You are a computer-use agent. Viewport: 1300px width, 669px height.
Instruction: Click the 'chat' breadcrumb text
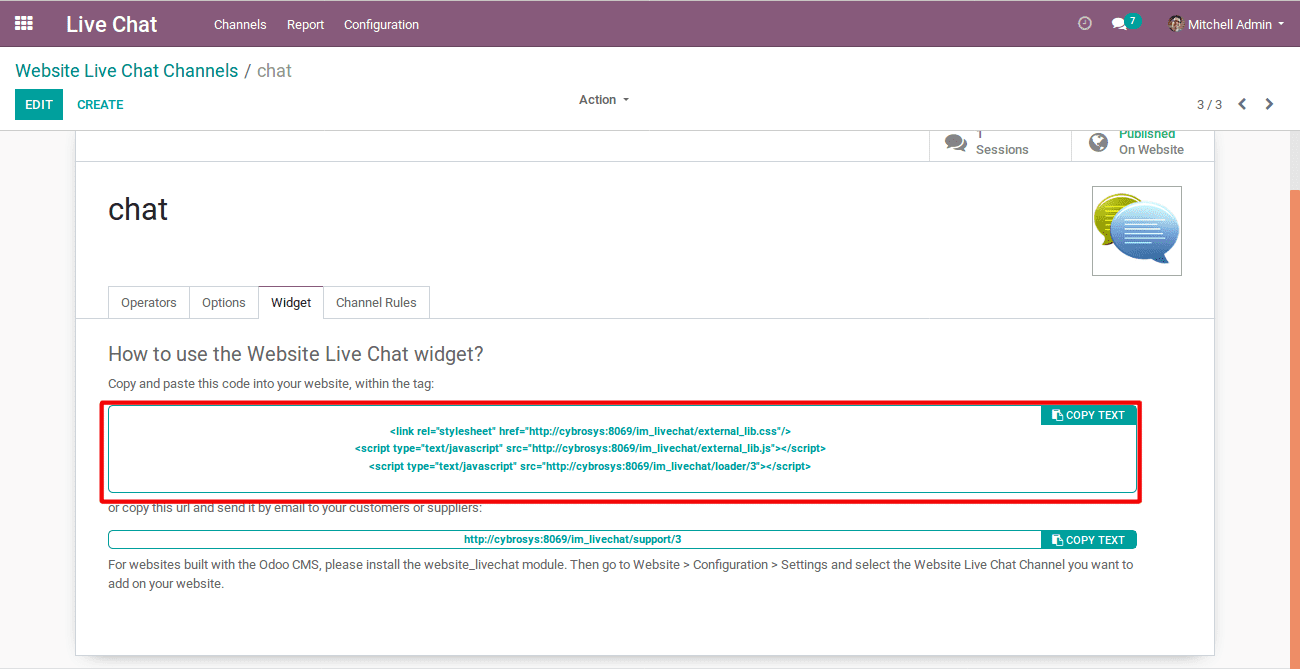(274, 71)
